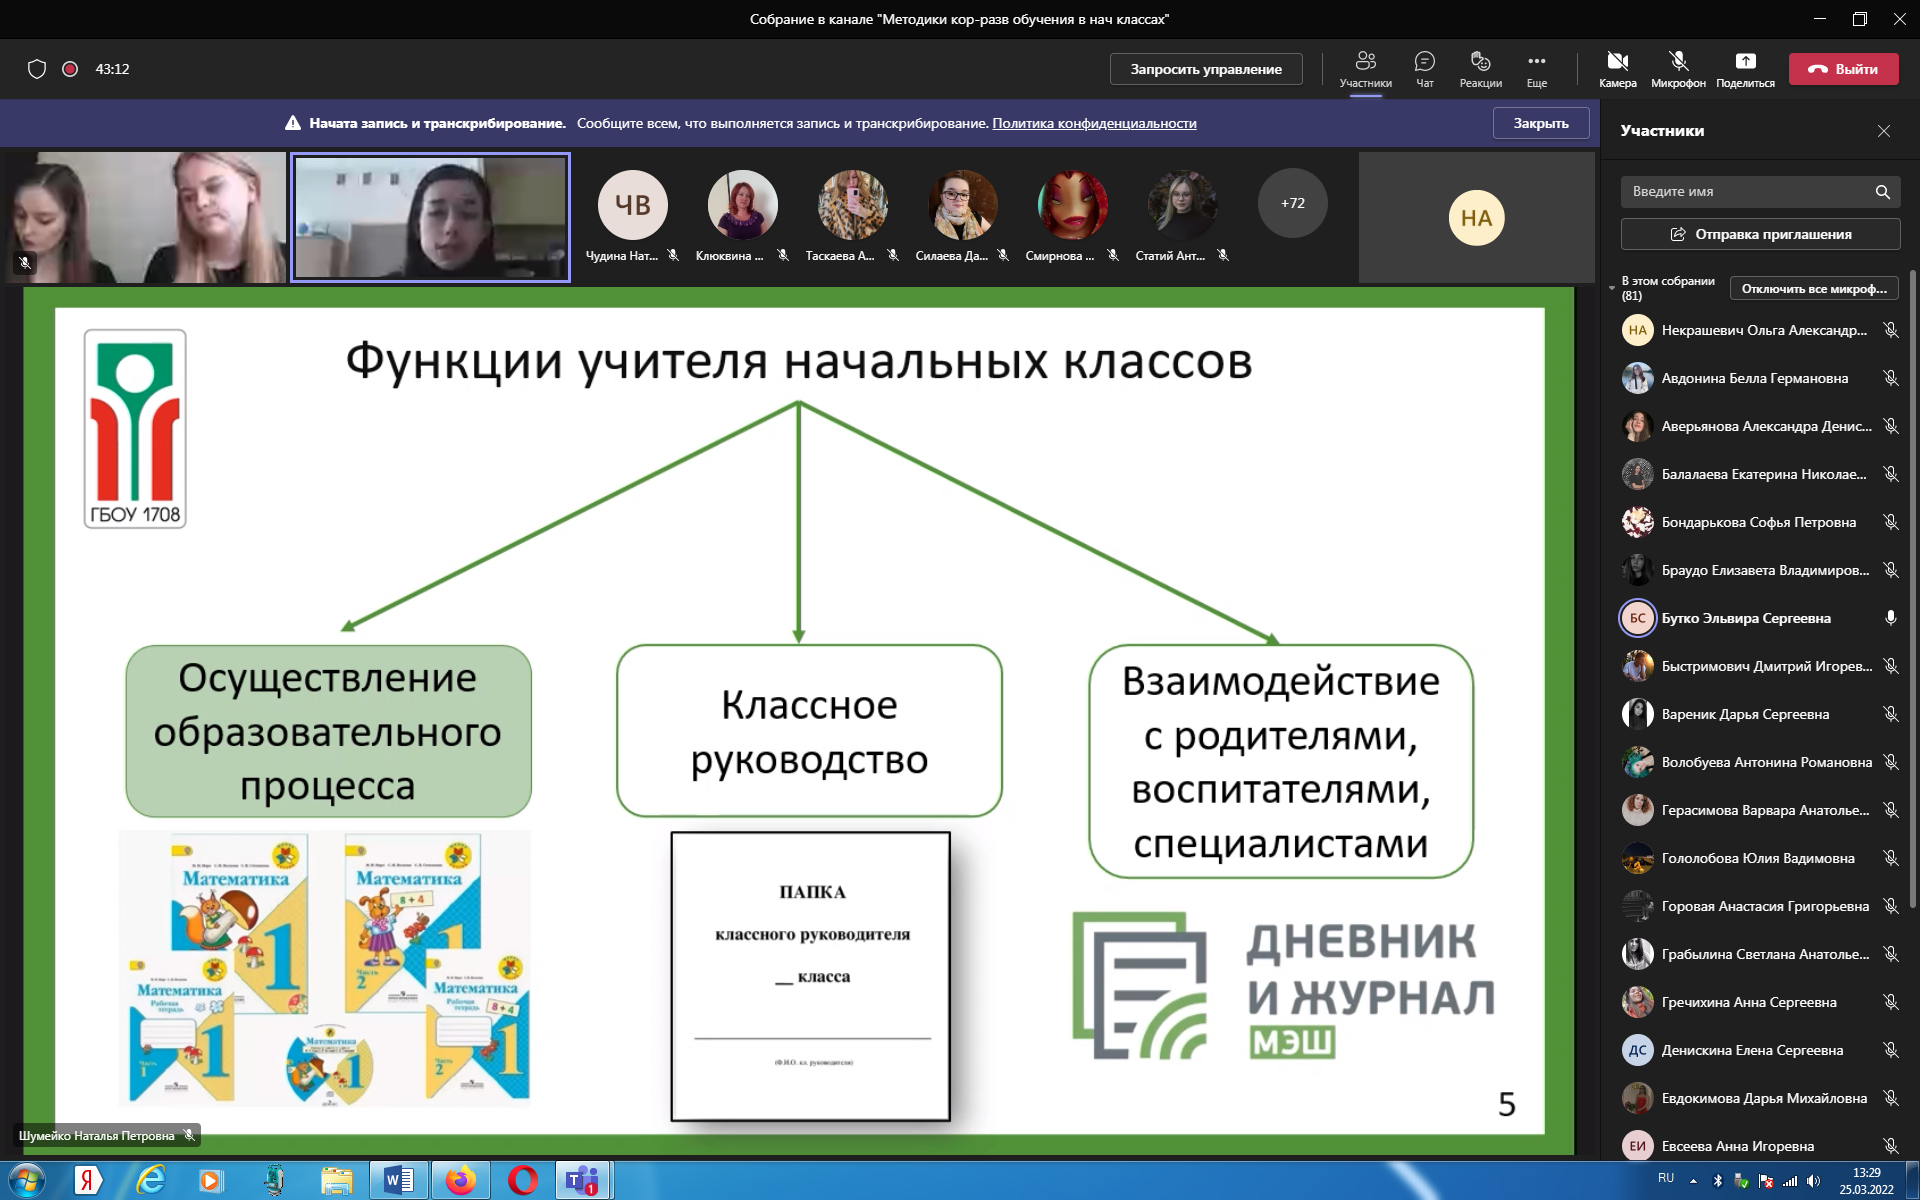Image resolution: width=1920 pixels, height=1200 pixels.
Task: Click Запросить управление button
Action: (1206, 69)
